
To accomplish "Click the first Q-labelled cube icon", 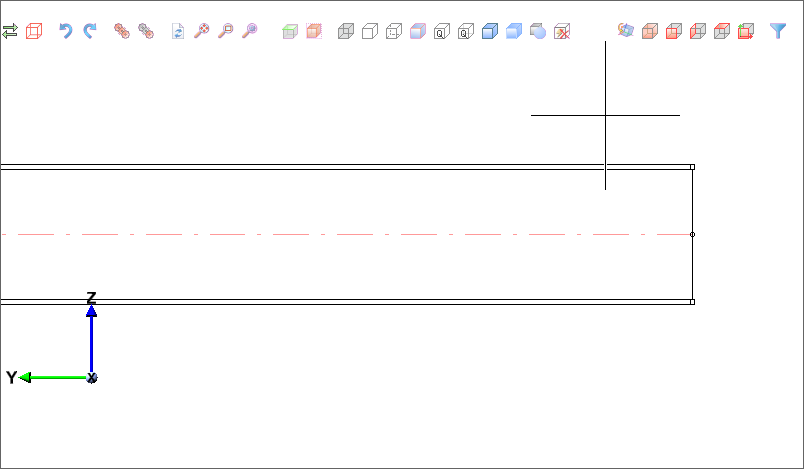I will [442, 31].
